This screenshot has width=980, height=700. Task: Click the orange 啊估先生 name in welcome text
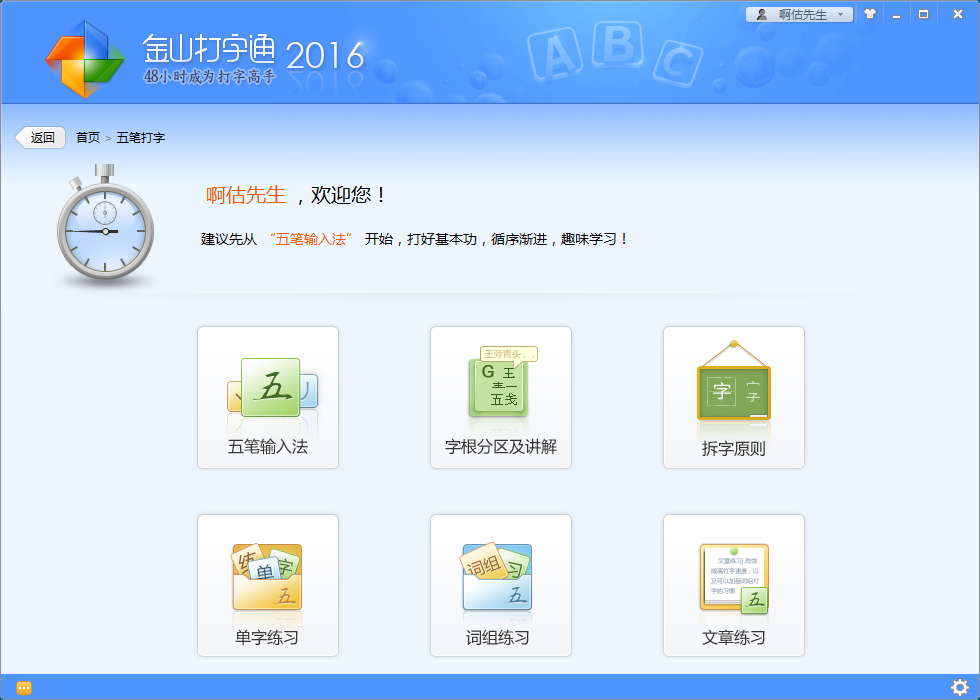coord(246,196)
